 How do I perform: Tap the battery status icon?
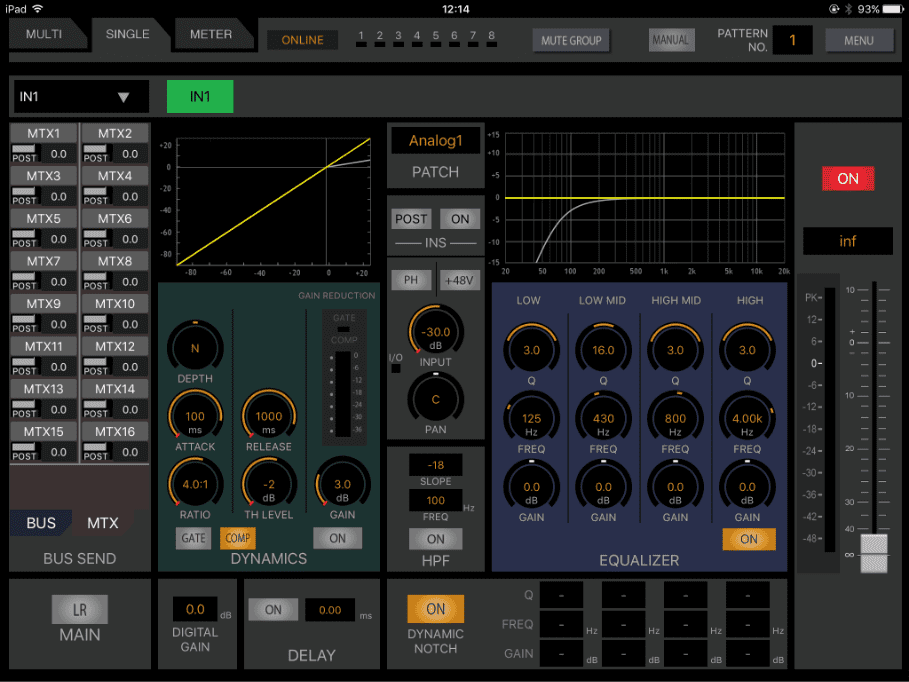(x=893, y=9)
